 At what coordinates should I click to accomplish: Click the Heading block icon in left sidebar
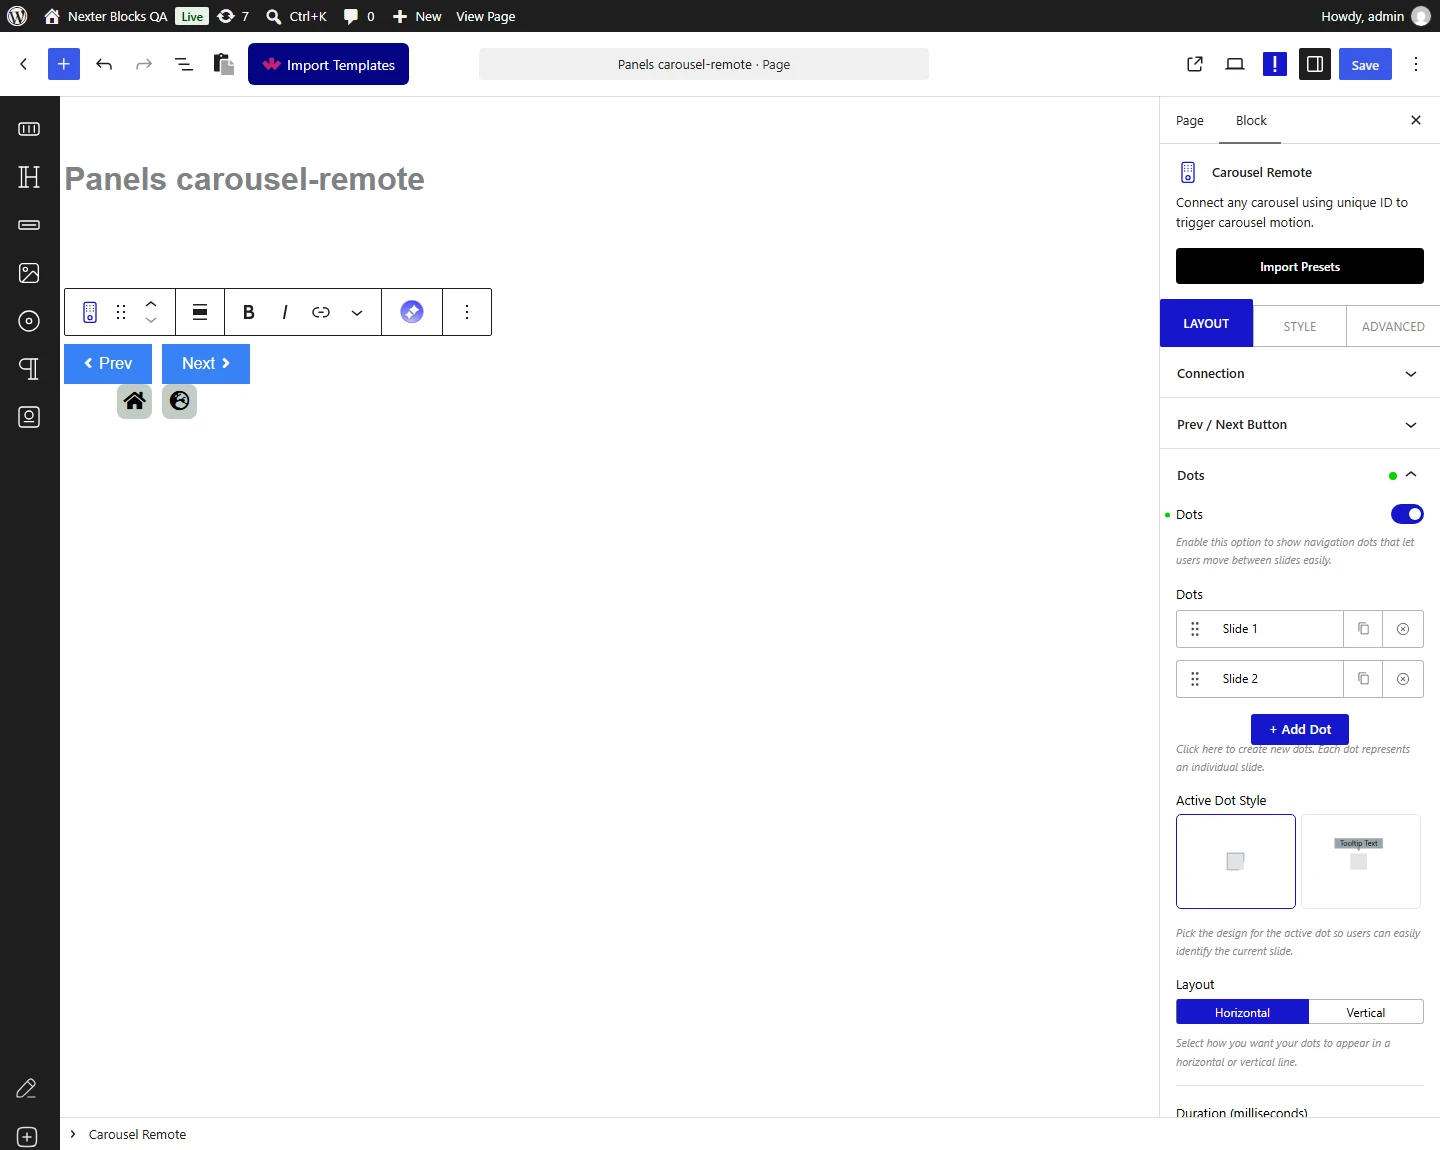29,177
